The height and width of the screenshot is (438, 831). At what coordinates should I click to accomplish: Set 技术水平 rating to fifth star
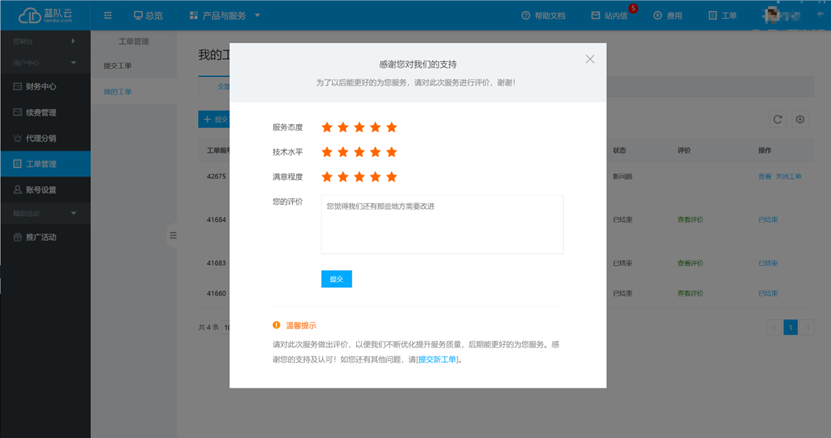(391, 152)
